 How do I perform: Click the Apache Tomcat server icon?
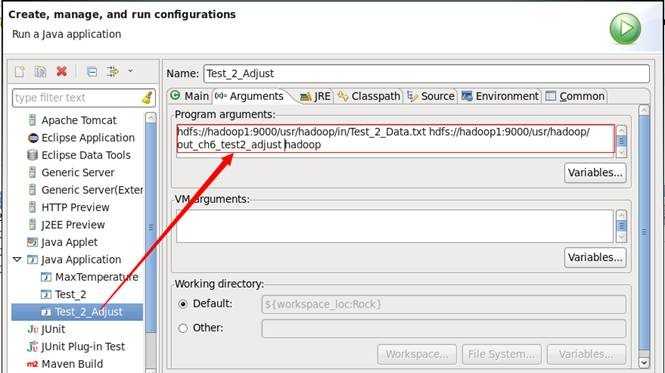[32, 121]
